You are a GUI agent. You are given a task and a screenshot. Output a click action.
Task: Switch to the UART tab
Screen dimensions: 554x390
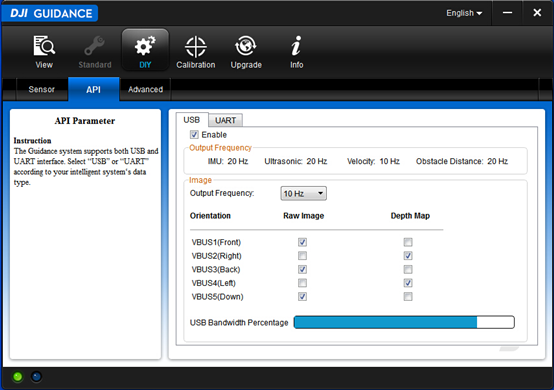click(x=225, y=120)
